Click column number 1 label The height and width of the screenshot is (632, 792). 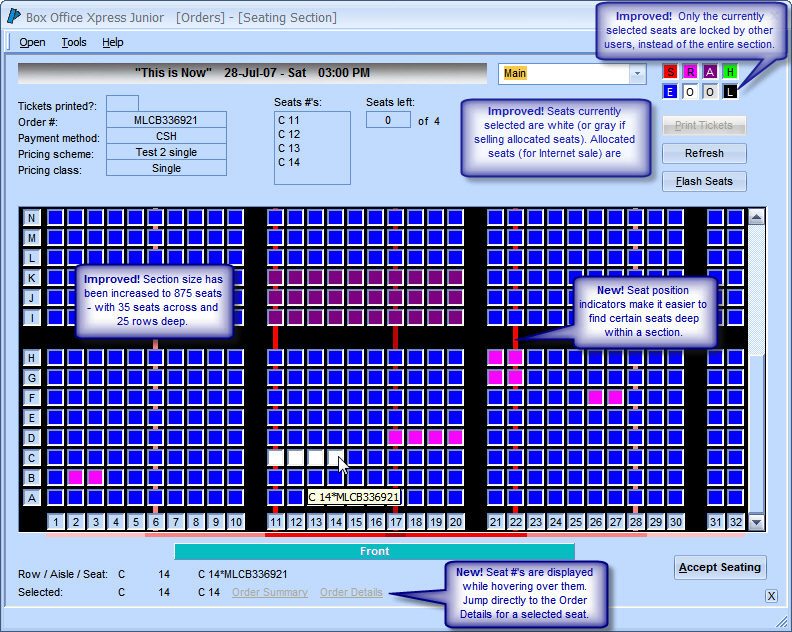pos(56,522)
